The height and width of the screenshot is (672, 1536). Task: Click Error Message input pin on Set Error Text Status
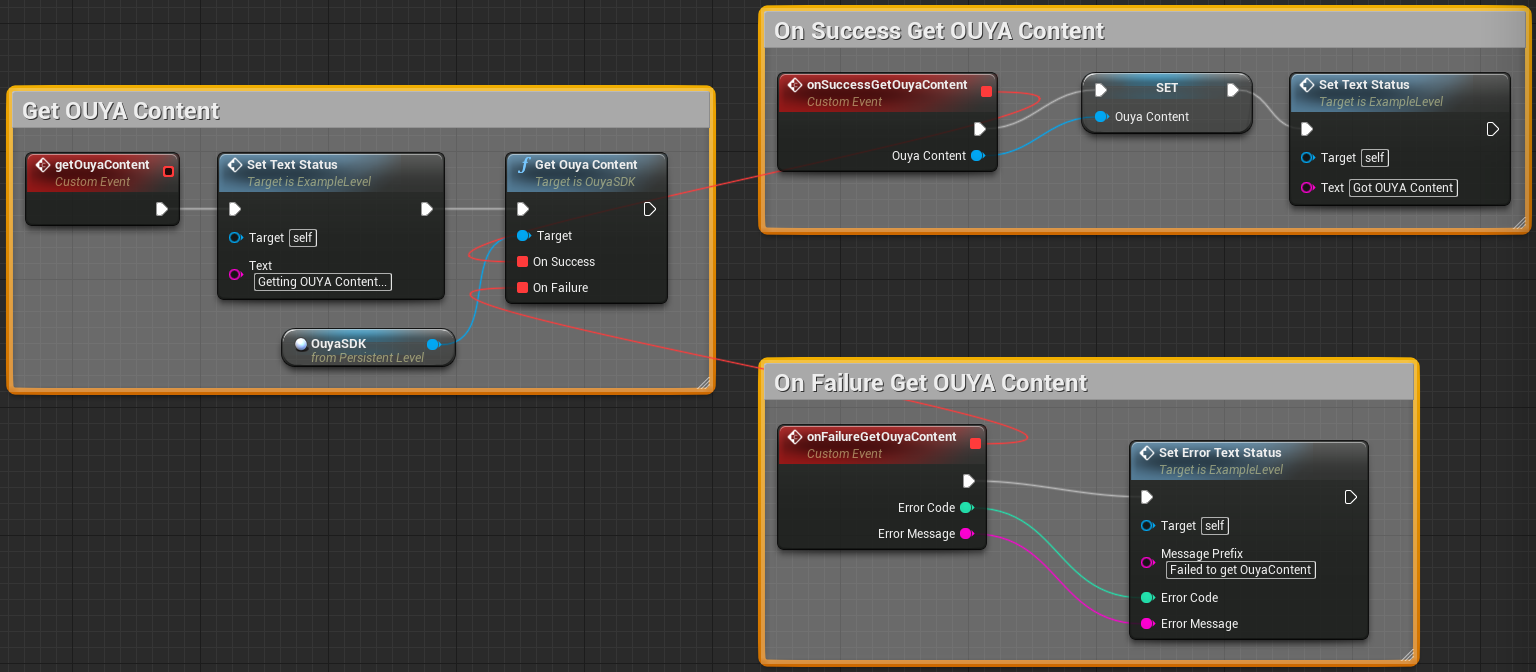(x=1148, y=624)
